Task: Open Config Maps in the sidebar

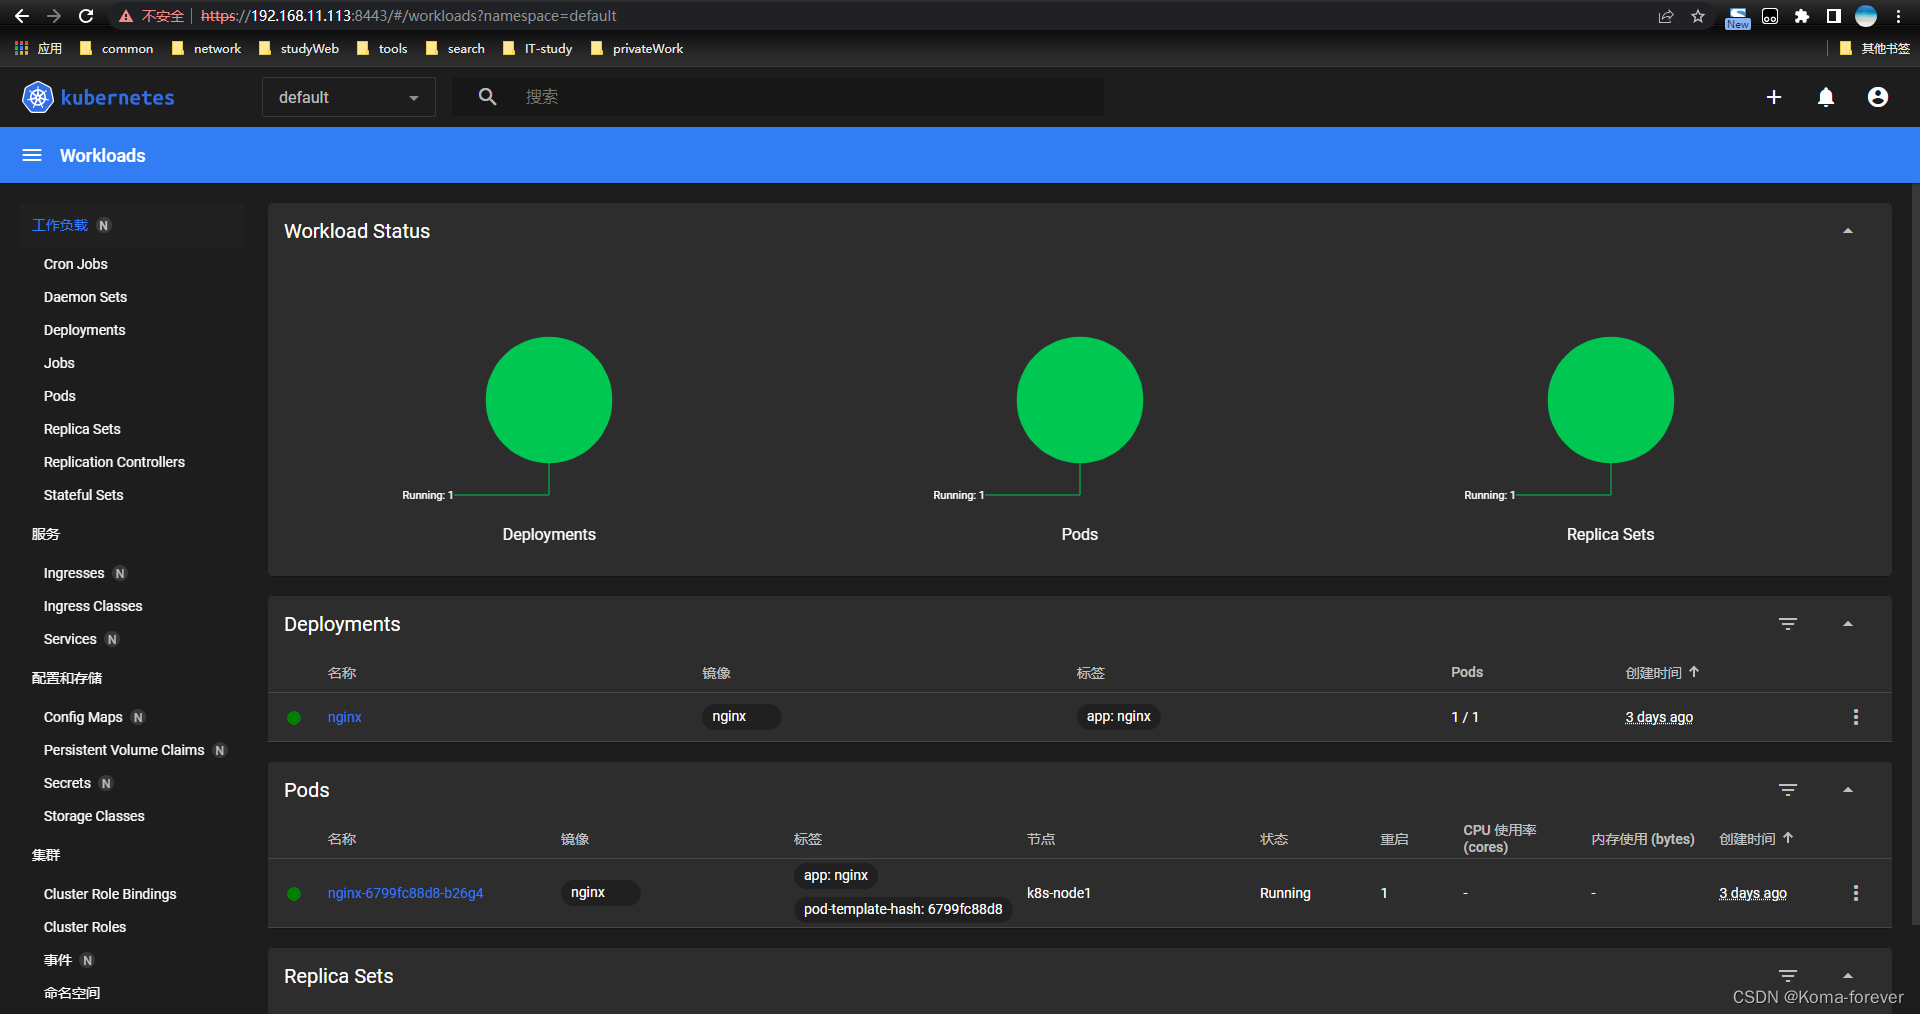Action: tap(83, 717)
